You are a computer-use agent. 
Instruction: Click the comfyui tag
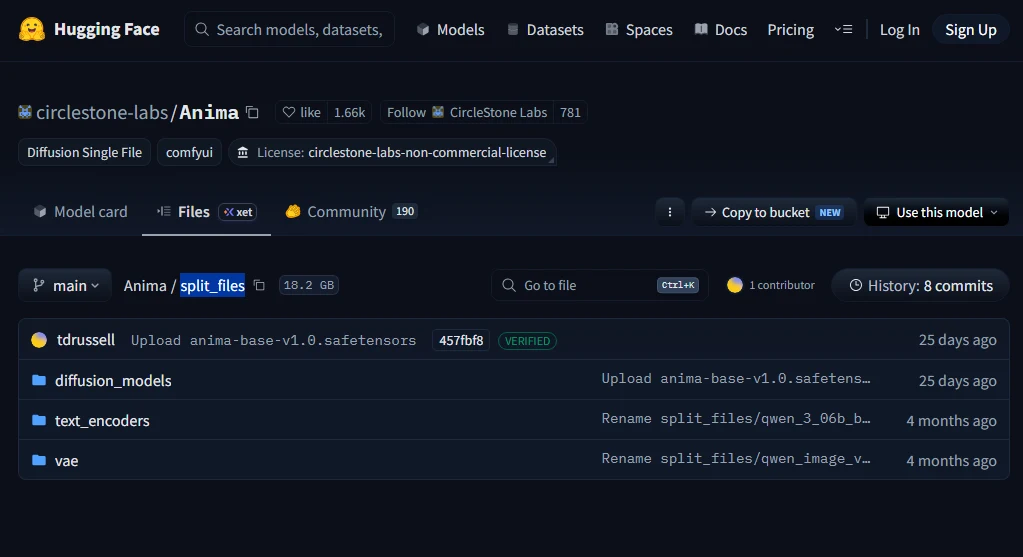[189, 152]
